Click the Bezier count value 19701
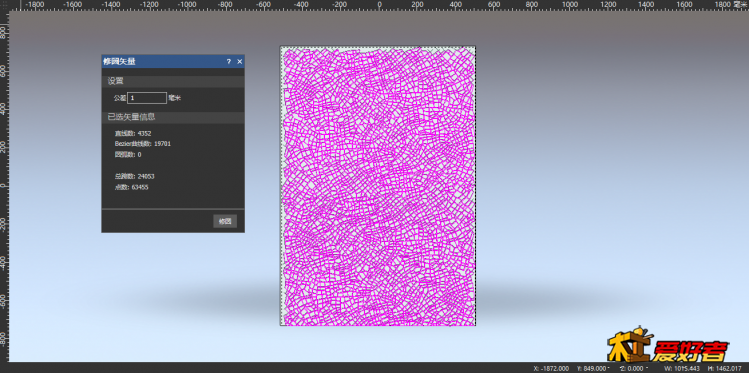749x373 pixels. pos(162,144)
